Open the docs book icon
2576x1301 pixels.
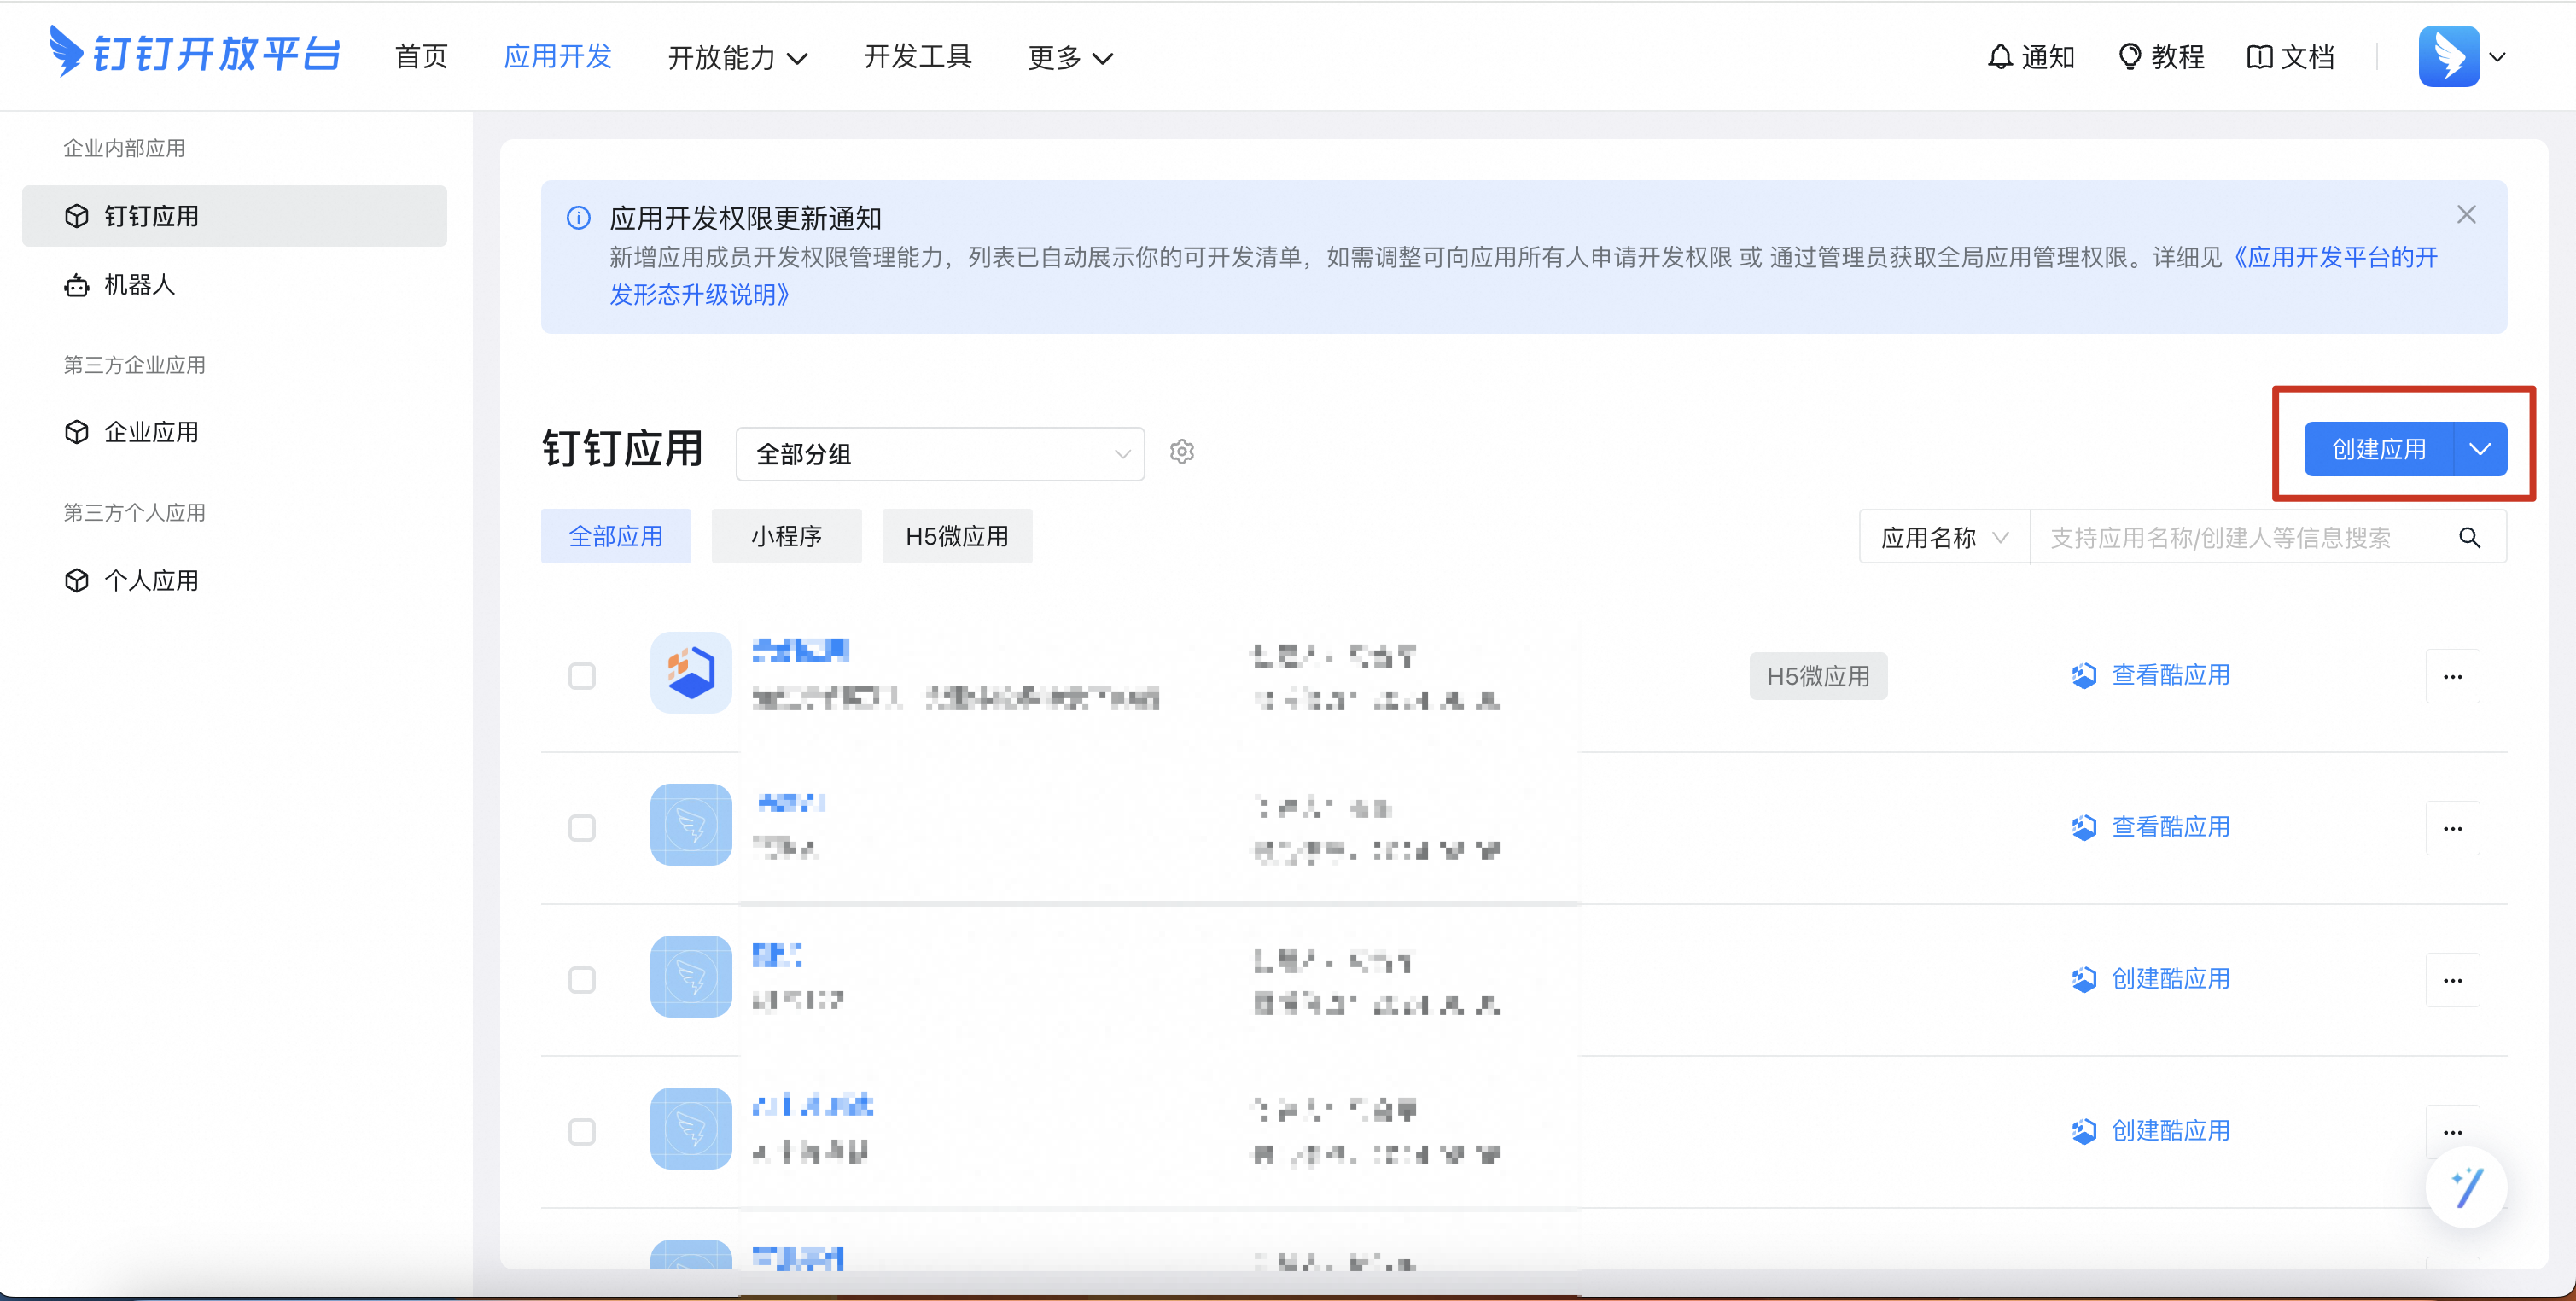coord(2259,57)
